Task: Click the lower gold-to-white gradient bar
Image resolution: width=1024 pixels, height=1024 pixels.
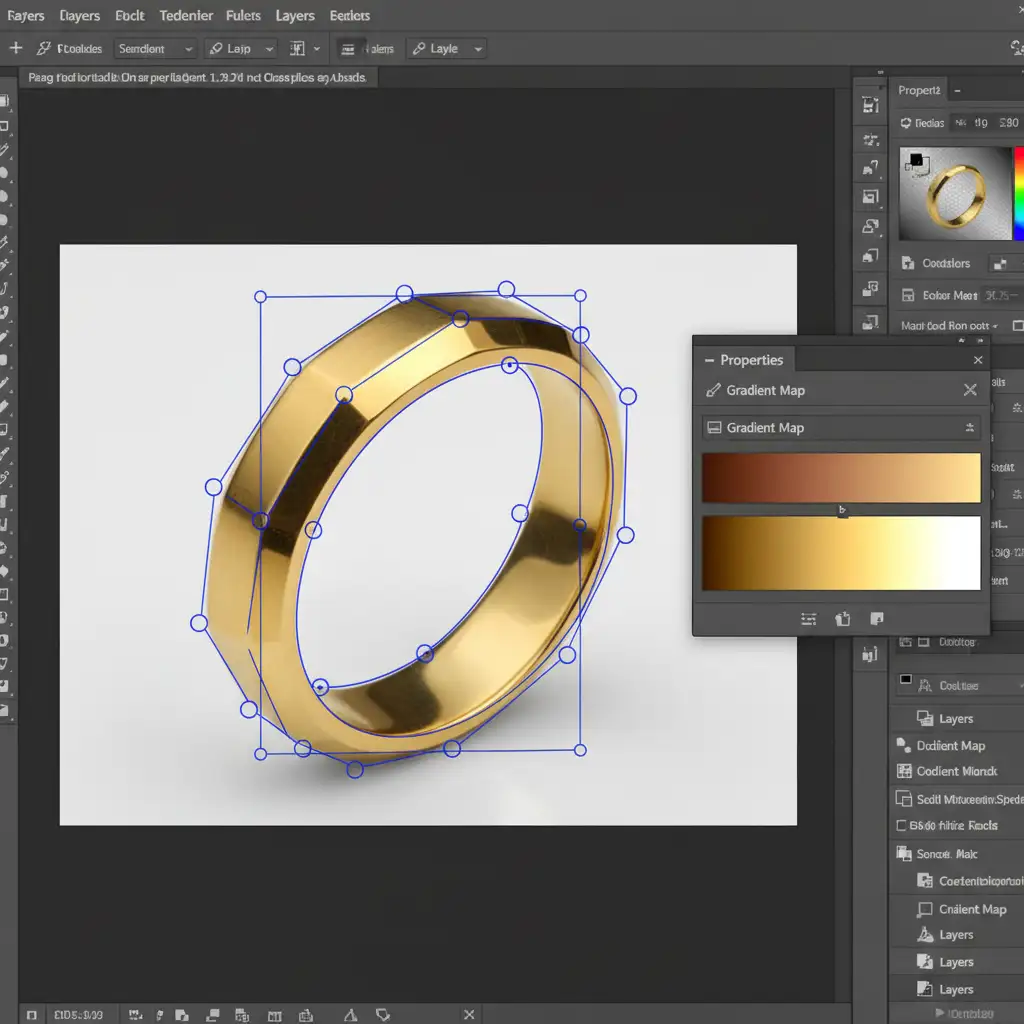Action: tap(841, 553)
